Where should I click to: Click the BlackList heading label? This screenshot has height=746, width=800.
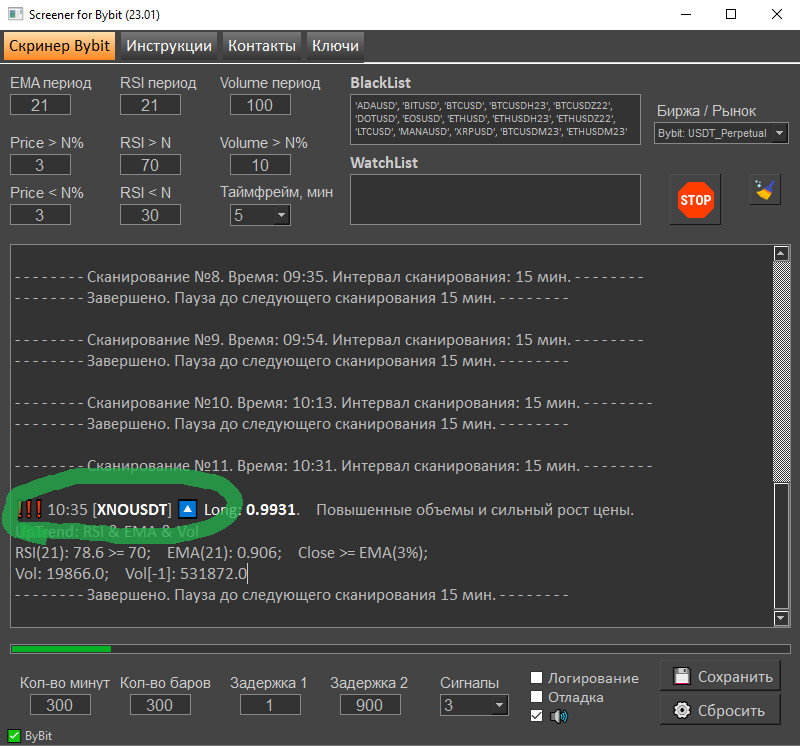[381, 83]
